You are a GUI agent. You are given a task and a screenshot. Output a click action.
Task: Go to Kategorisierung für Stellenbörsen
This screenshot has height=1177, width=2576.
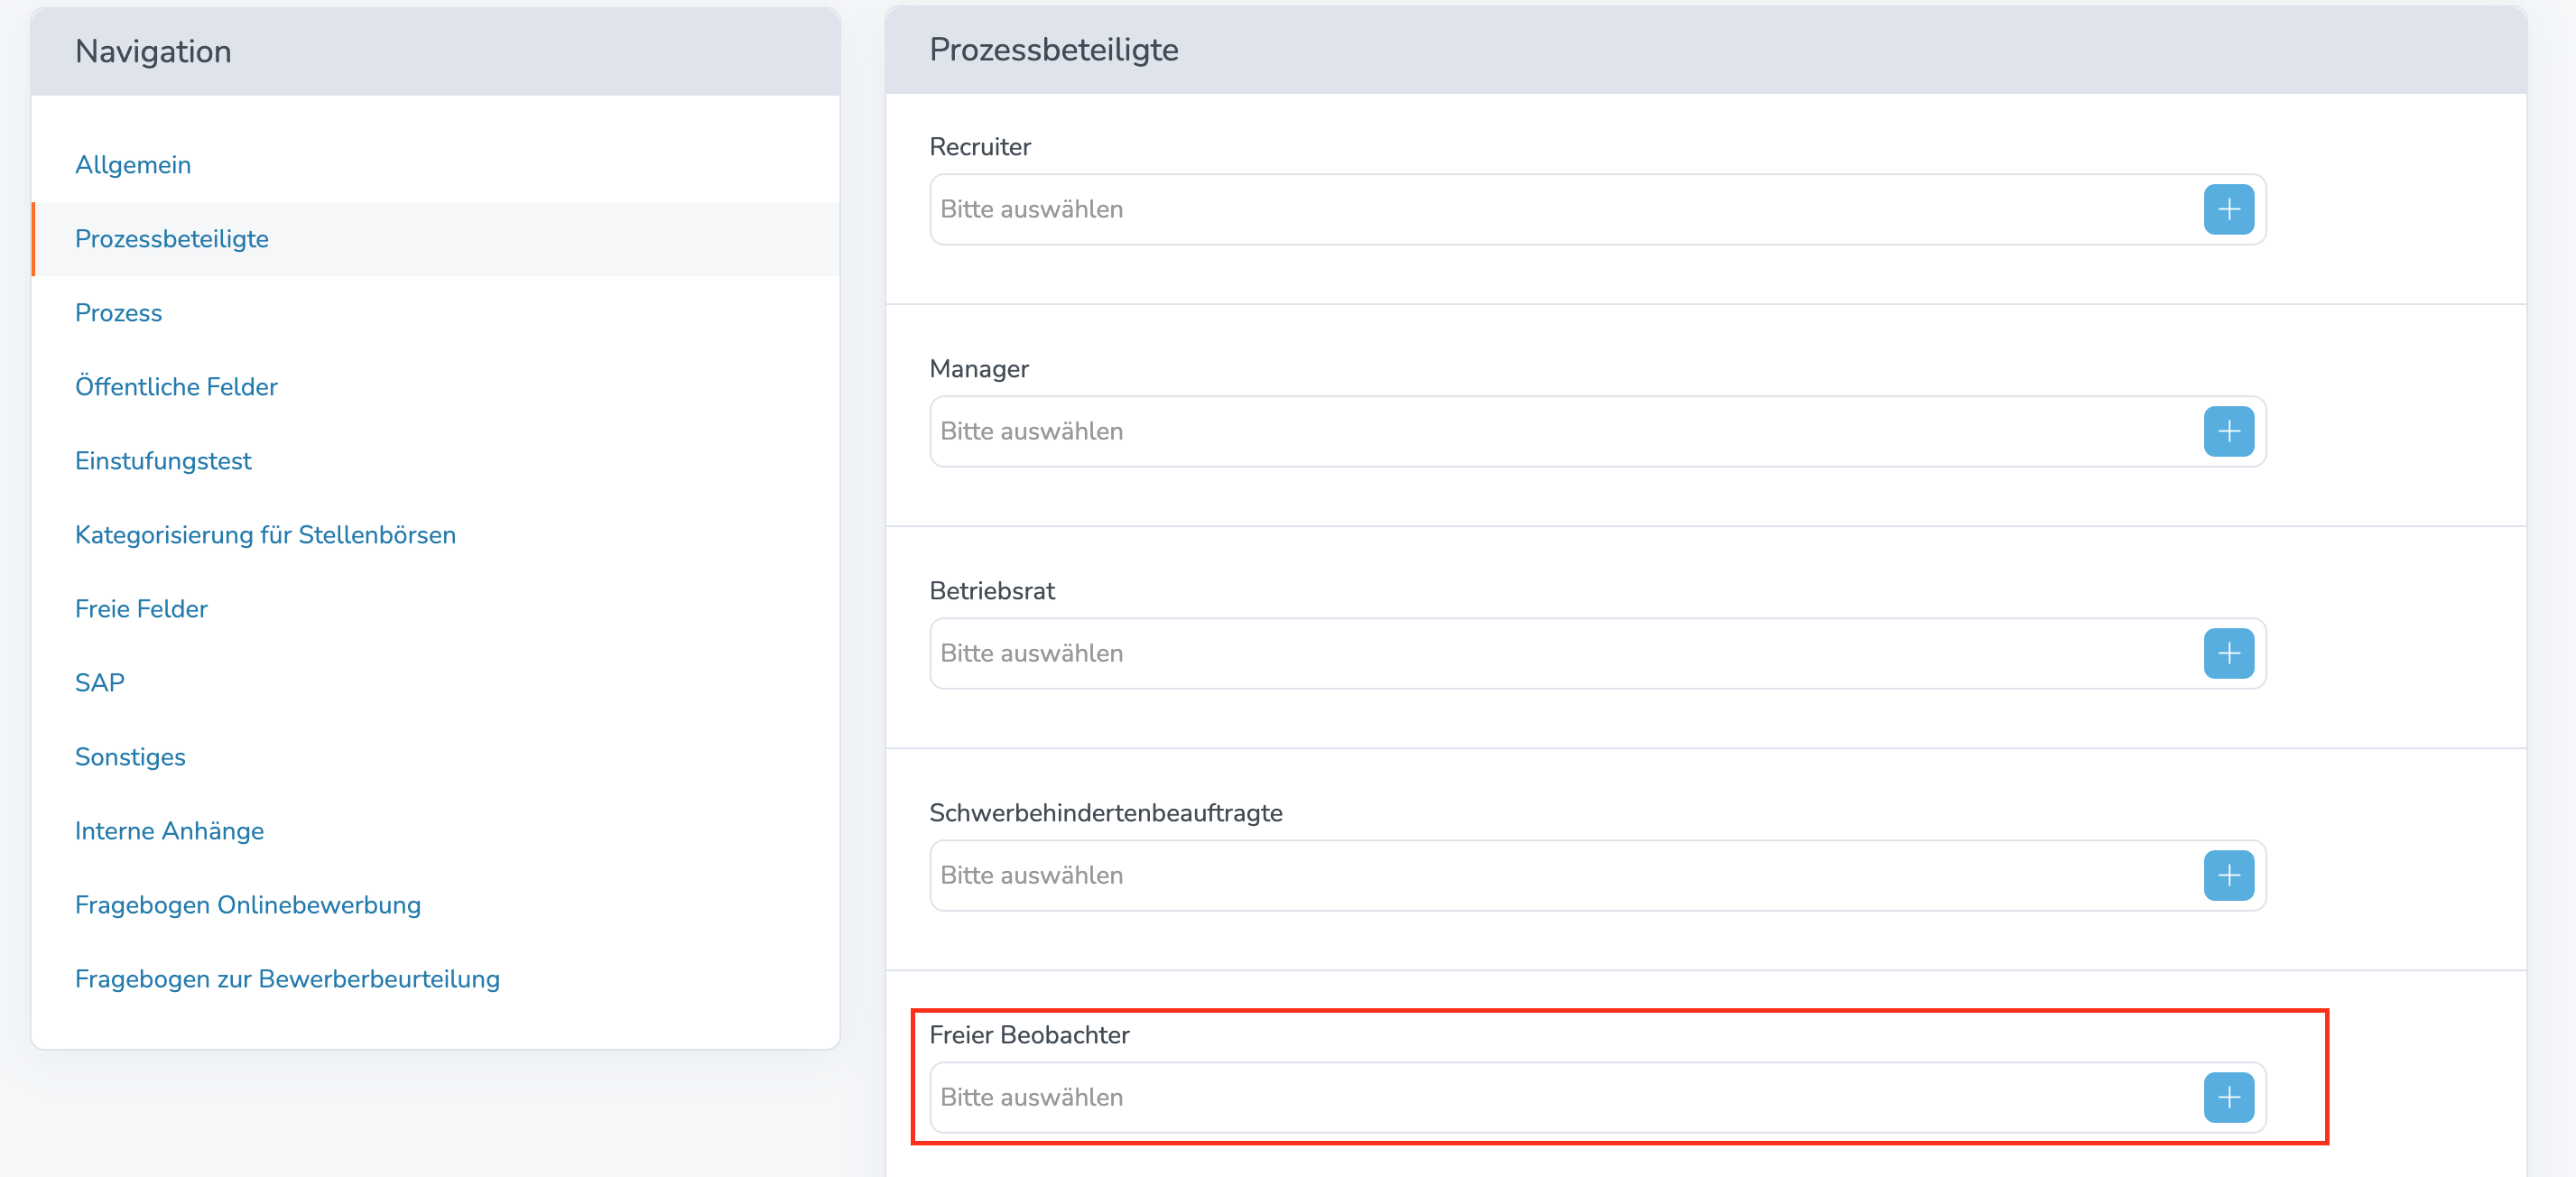coord(265,535)
